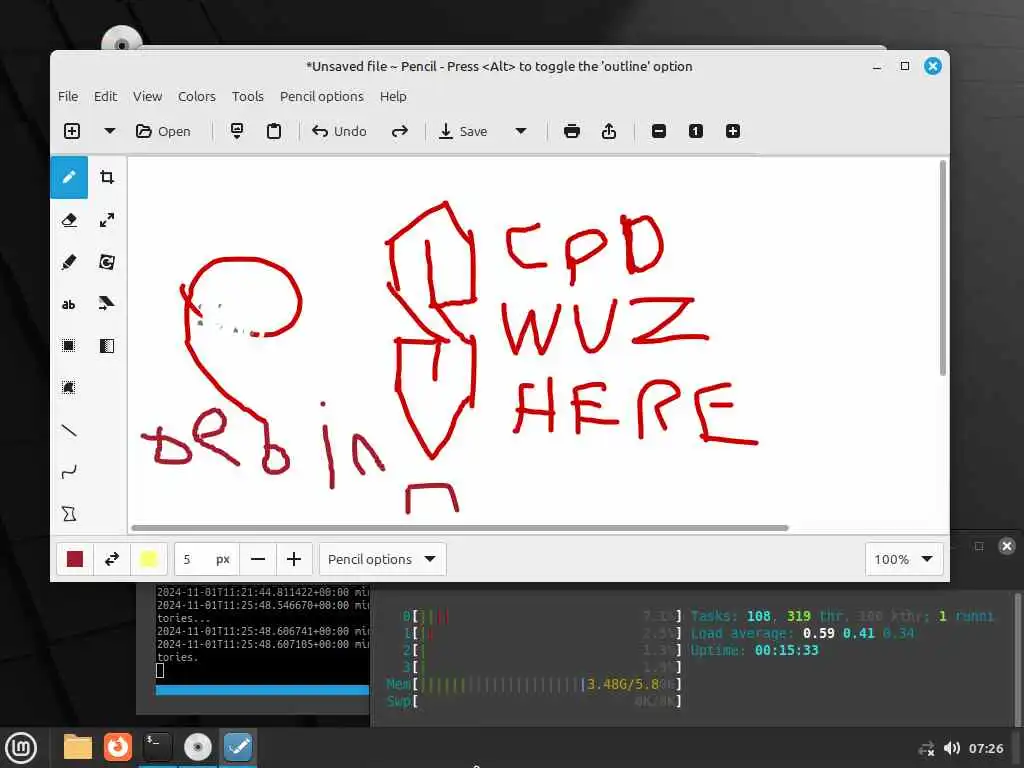This screenshot has height=768, width=1024.
Task: Redo with the forward arrow icon
Action: click(x=400, y=131)
